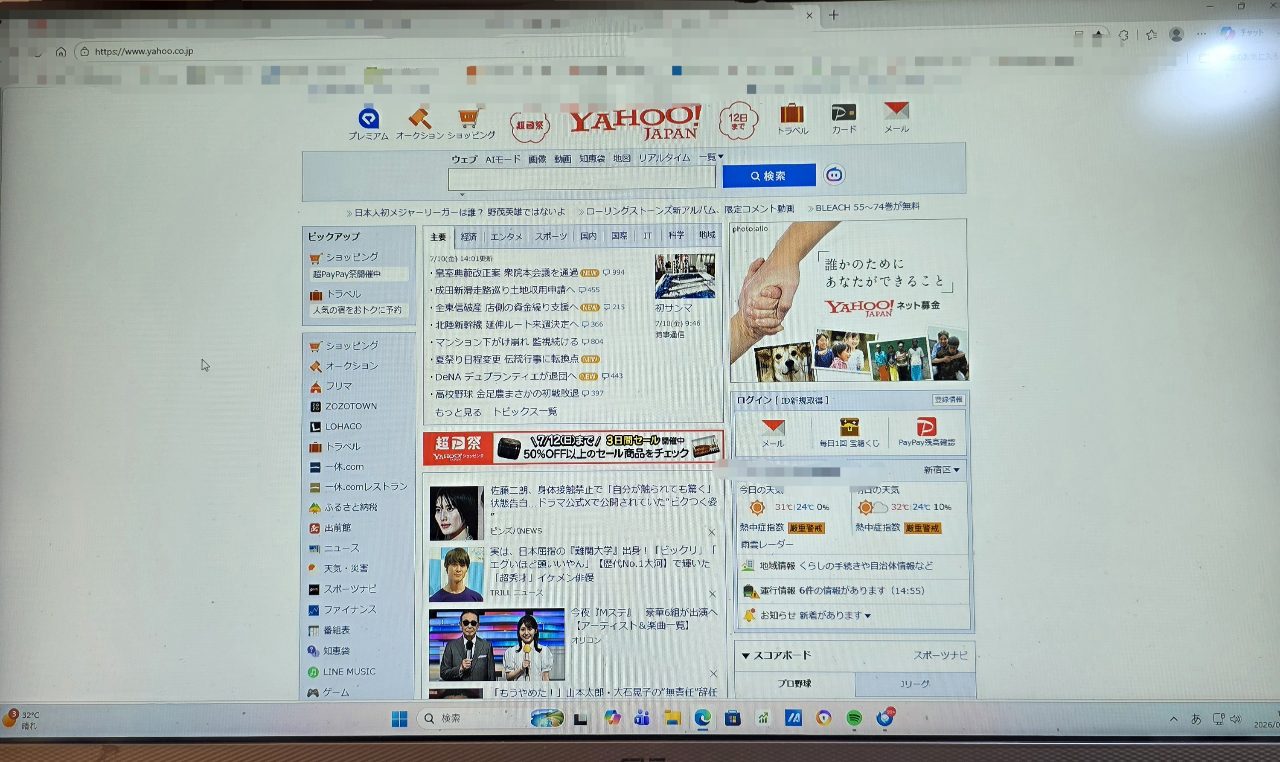
Task: Open the トピックス一覧 link
Action: (525, 411)
